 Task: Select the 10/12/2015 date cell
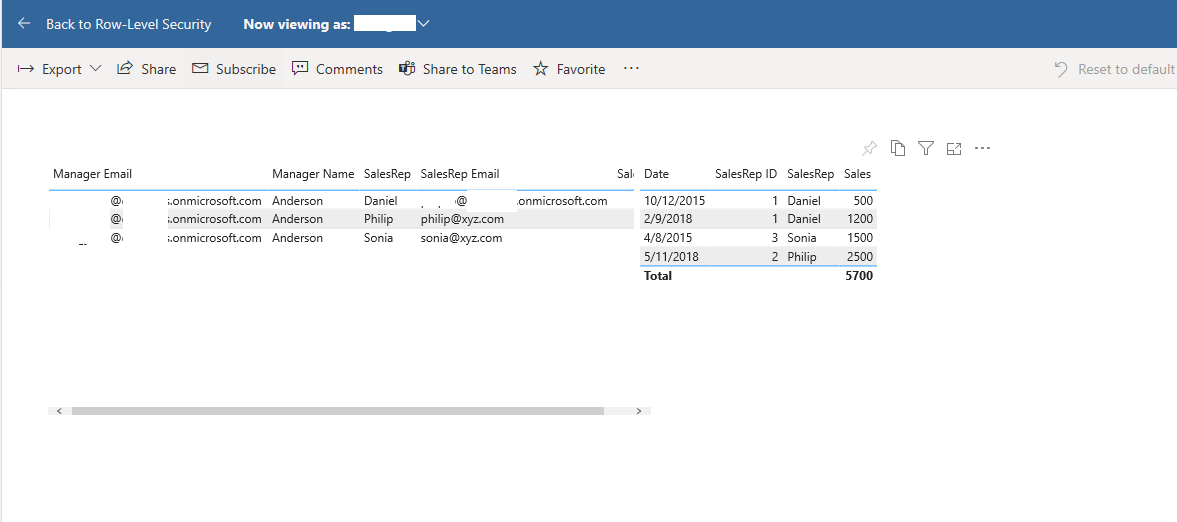click(674, 201)
